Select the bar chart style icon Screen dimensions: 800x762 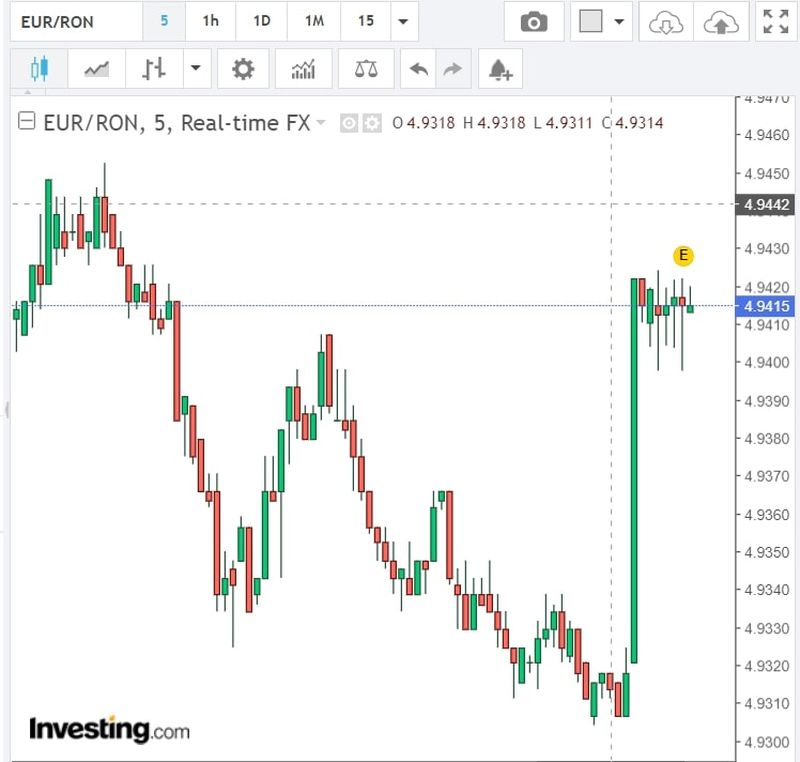point(154,69)
